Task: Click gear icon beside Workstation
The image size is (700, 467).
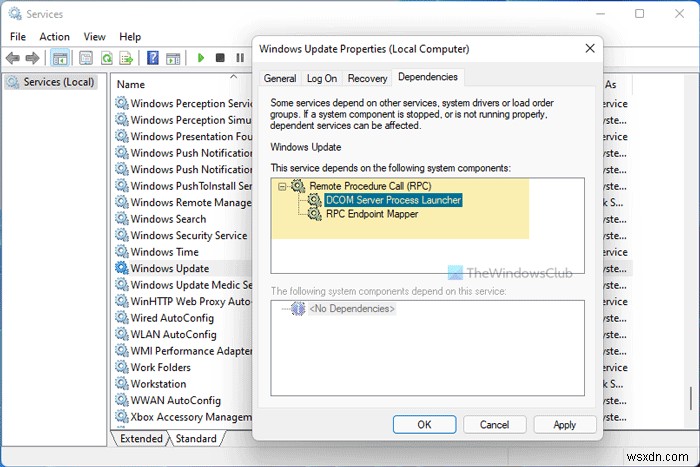Action: click(121, 384)
